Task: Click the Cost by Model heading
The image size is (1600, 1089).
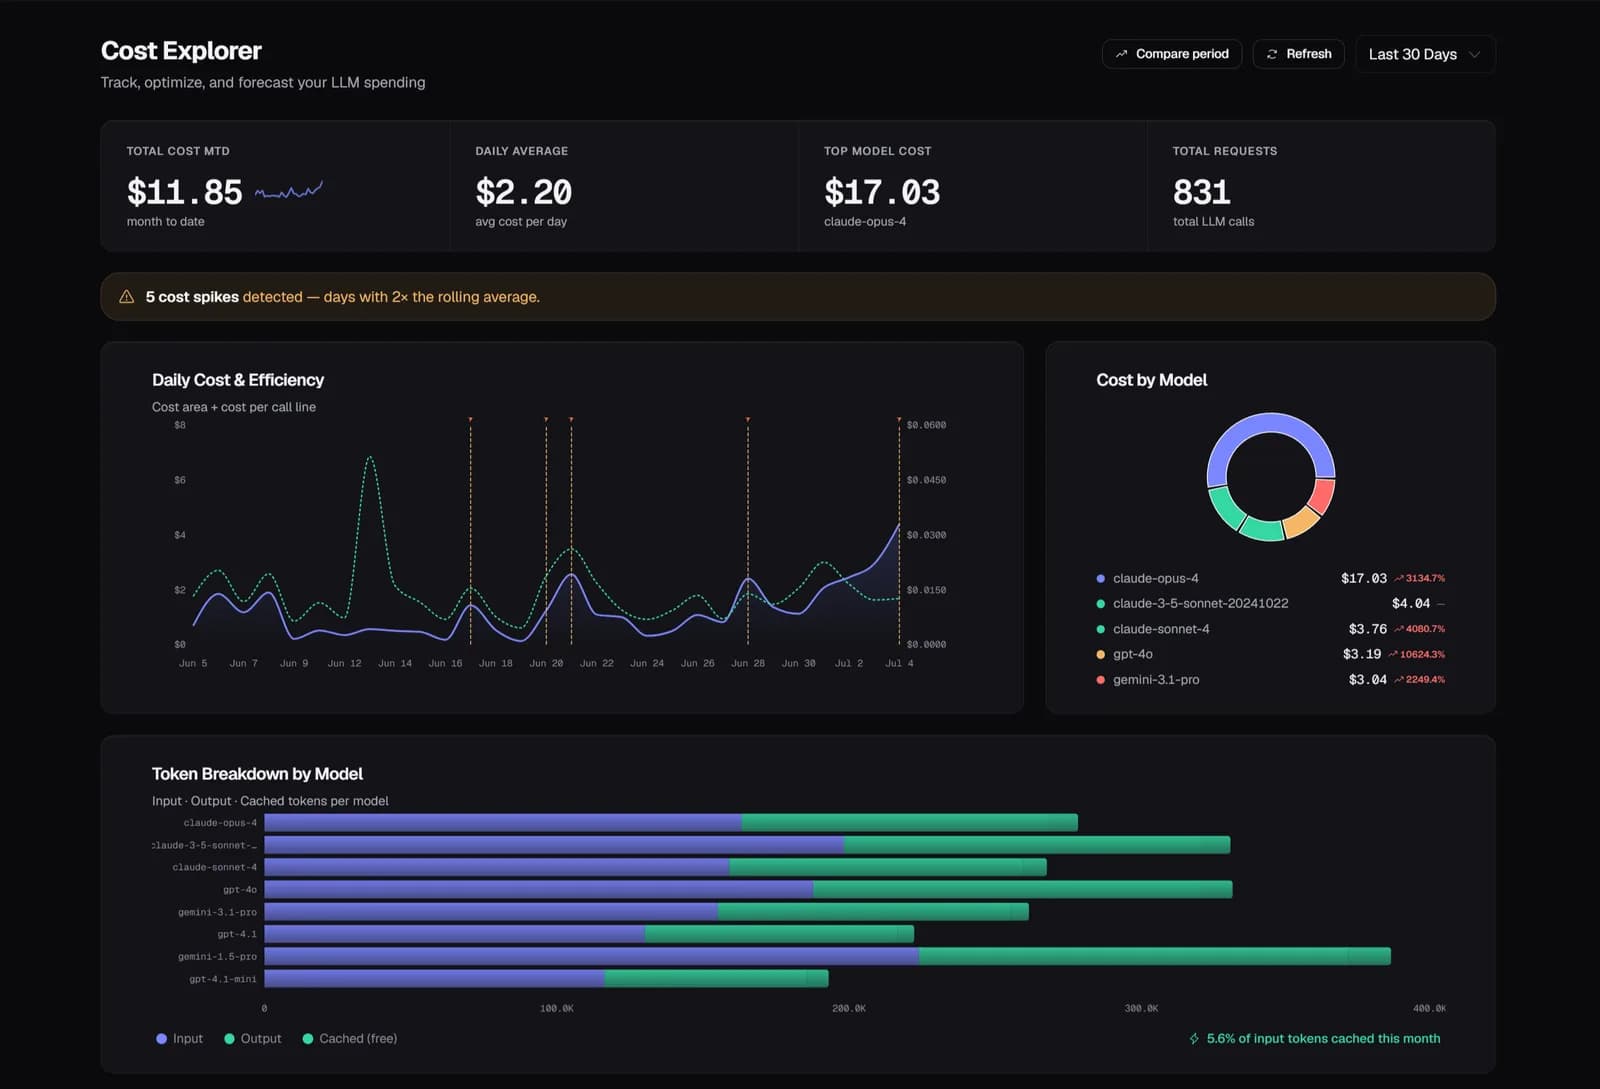Action: [x=1151, y=380]
